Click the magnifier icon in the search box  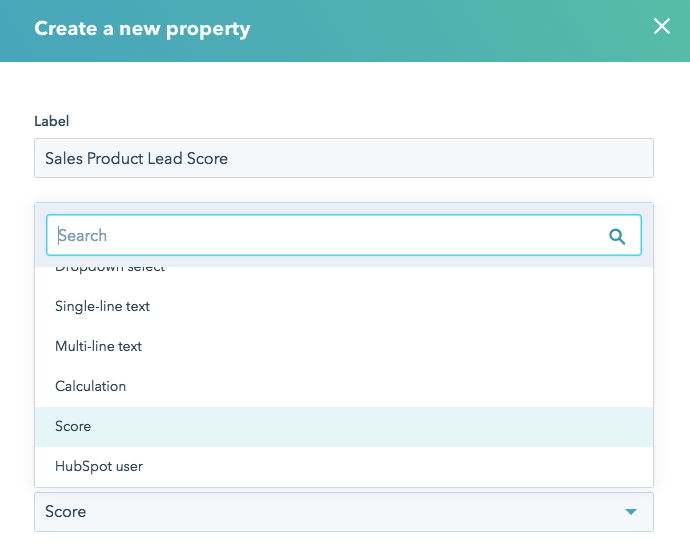click(617, 236)
